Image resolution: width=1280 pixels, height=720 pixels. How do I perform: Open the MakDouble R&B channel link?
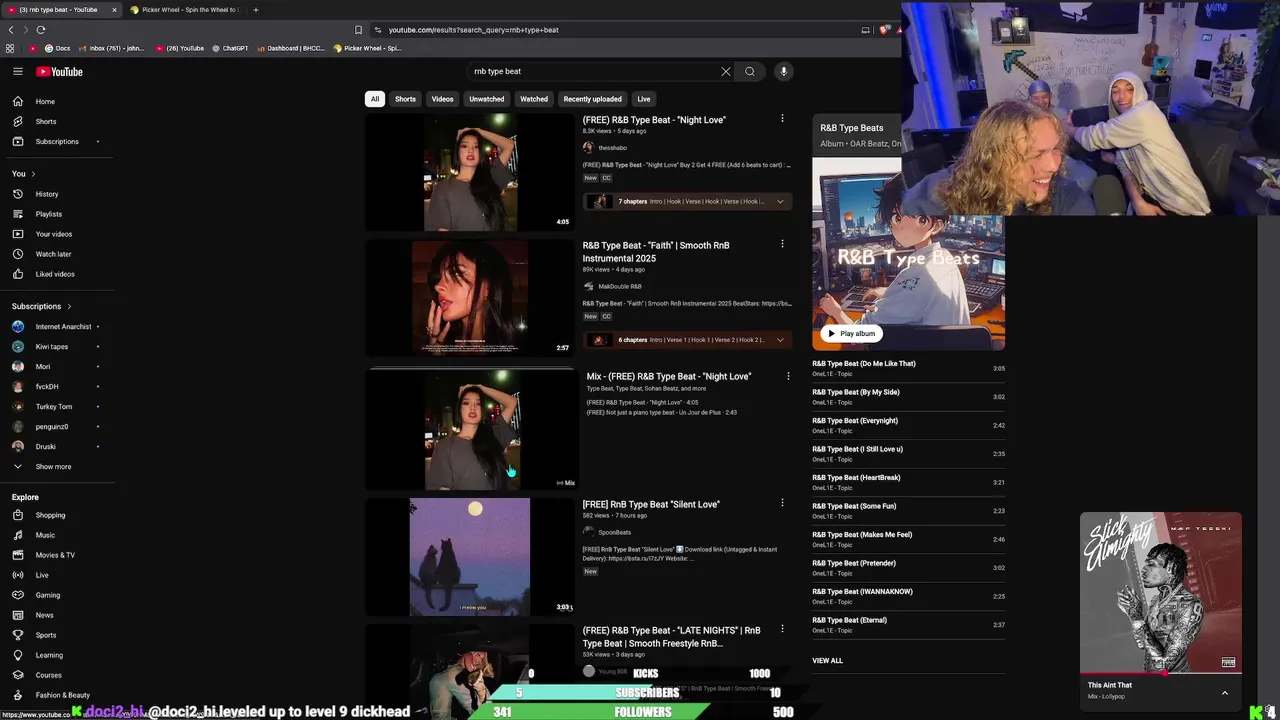pos(620,287)
